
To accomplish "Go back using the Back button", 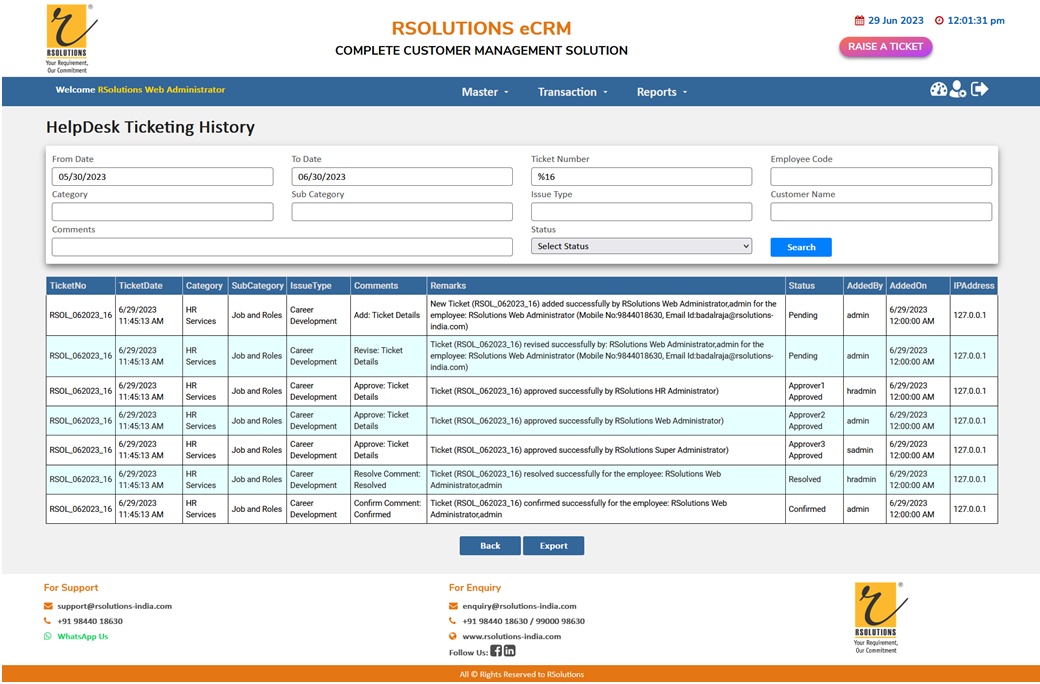I will click(x=490, y=546).
